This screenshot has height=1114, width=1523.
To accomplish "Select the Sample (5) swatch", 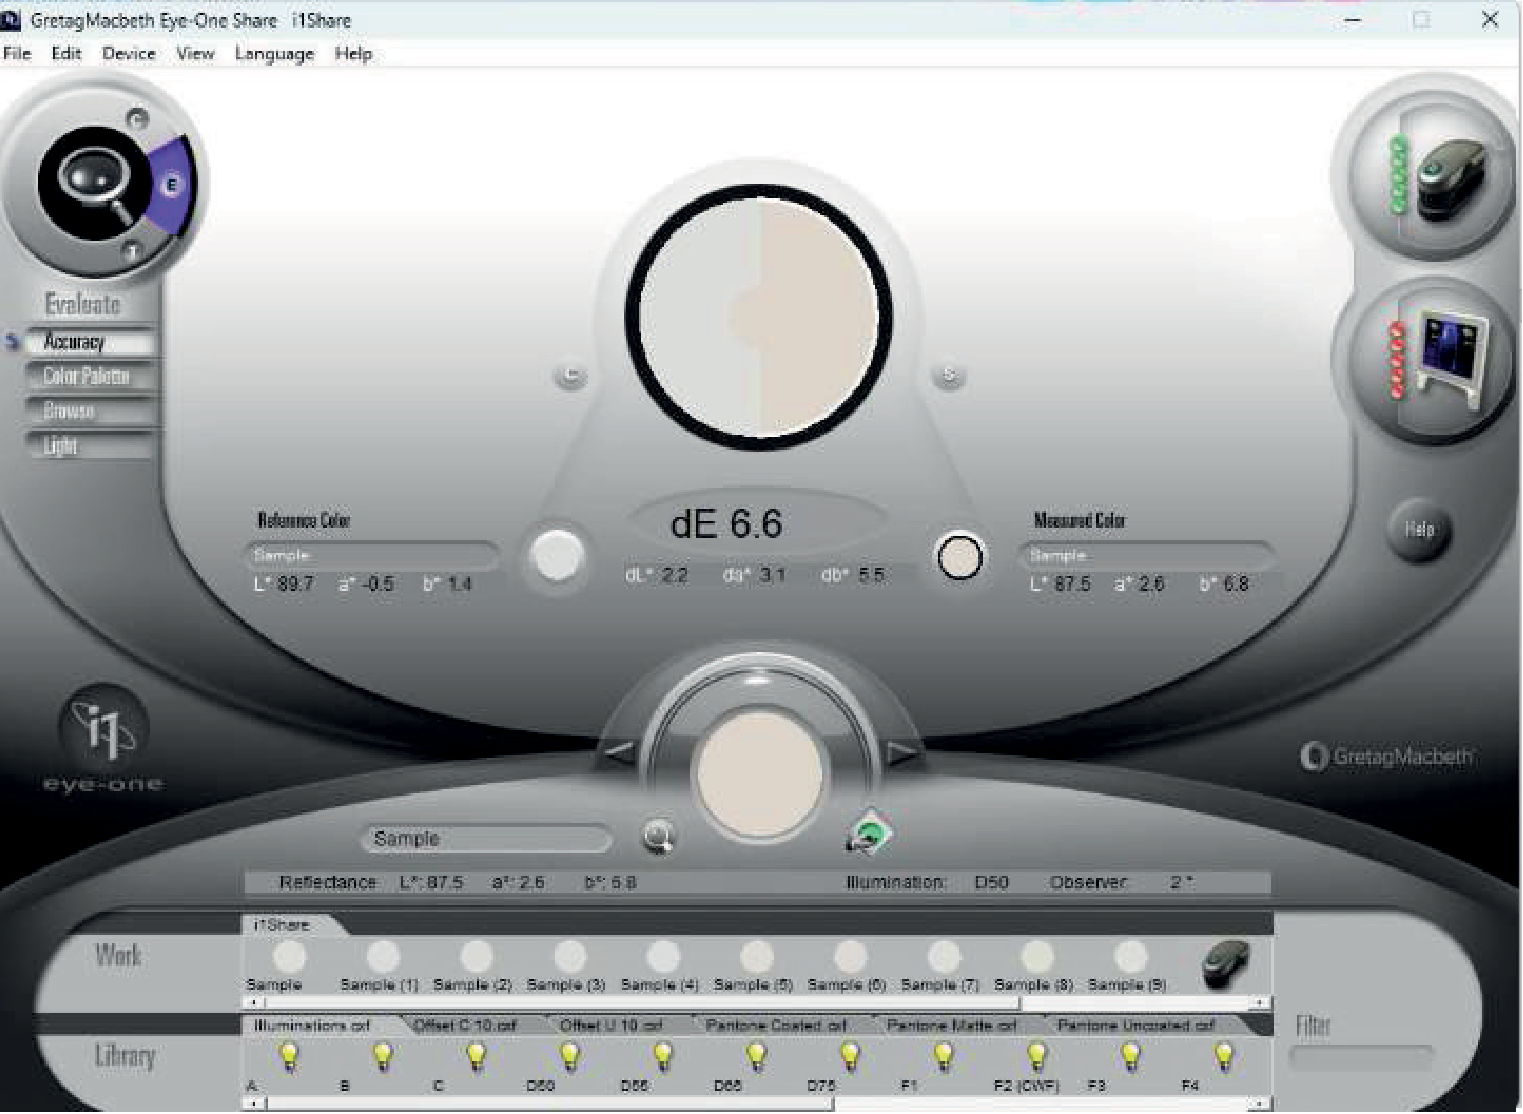I will click(757, 957).
